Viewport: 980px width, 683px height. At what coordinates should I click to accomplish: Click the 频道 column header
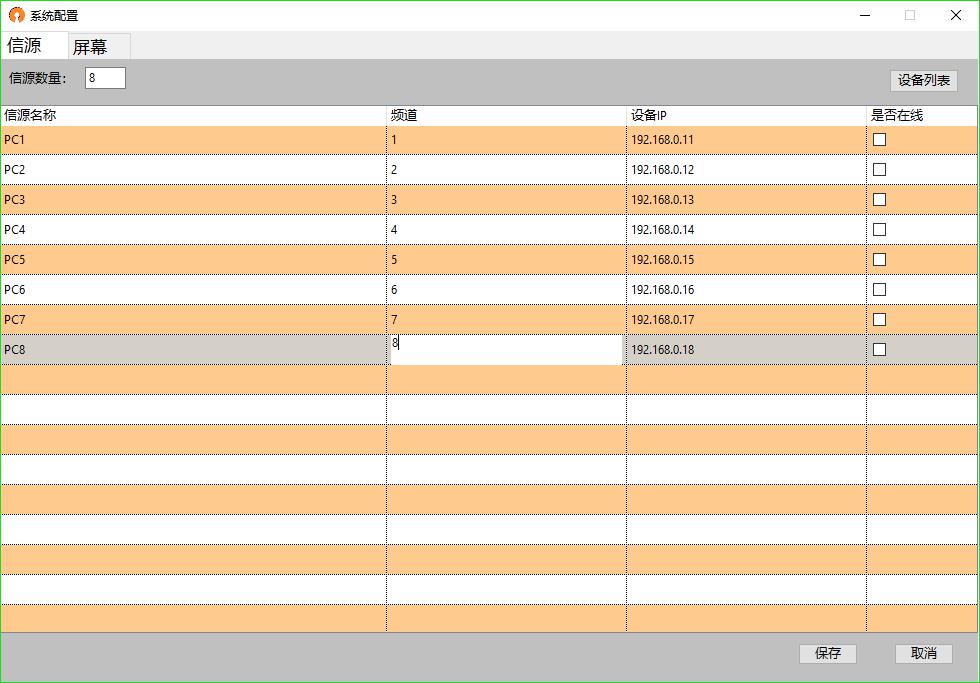coord(506,116)
